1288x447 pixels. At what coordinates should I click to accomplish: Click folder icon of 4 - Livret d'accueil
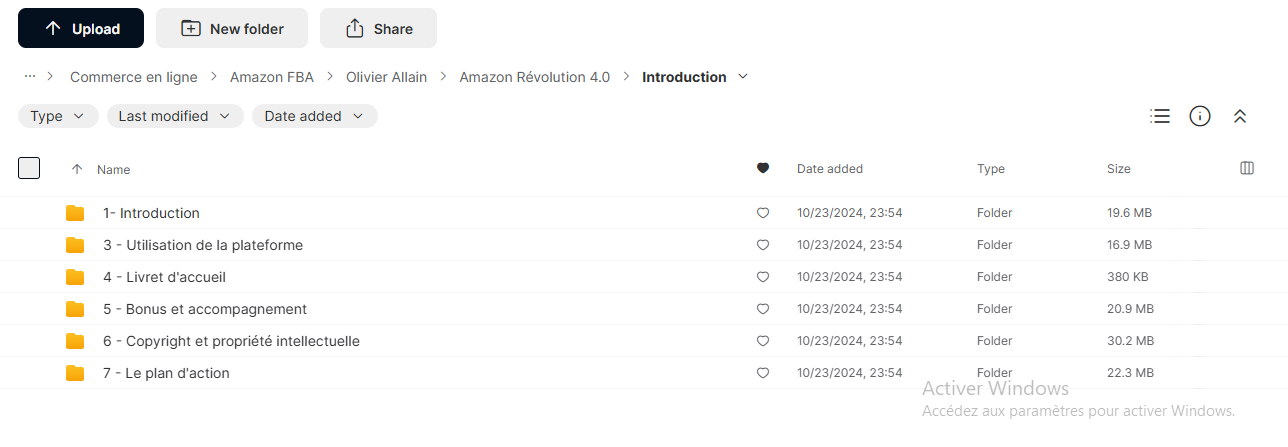[75, 277]
